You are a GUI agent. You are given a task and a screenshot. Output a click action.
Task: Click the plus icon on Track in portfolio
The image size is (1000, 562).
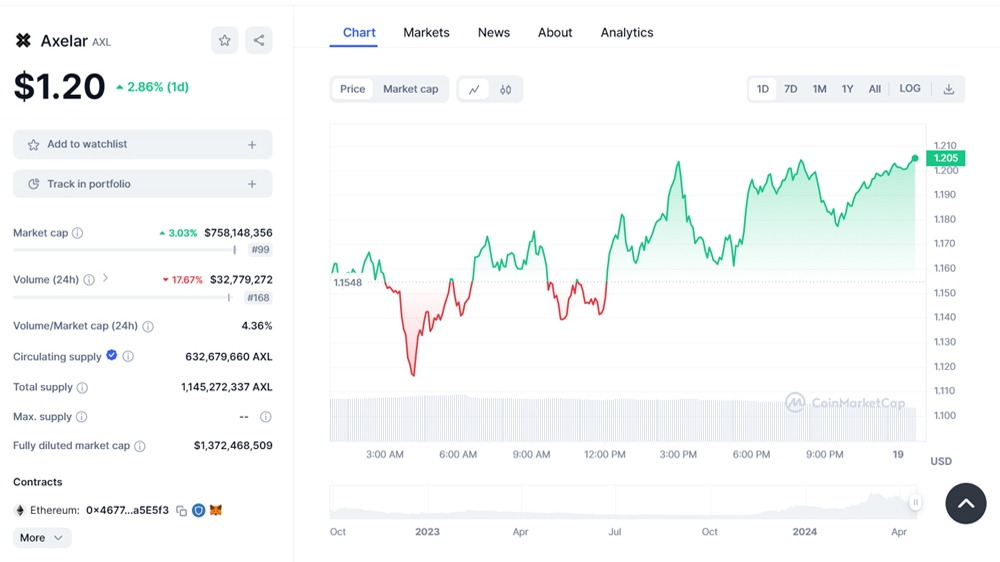(x=252, y=184)
